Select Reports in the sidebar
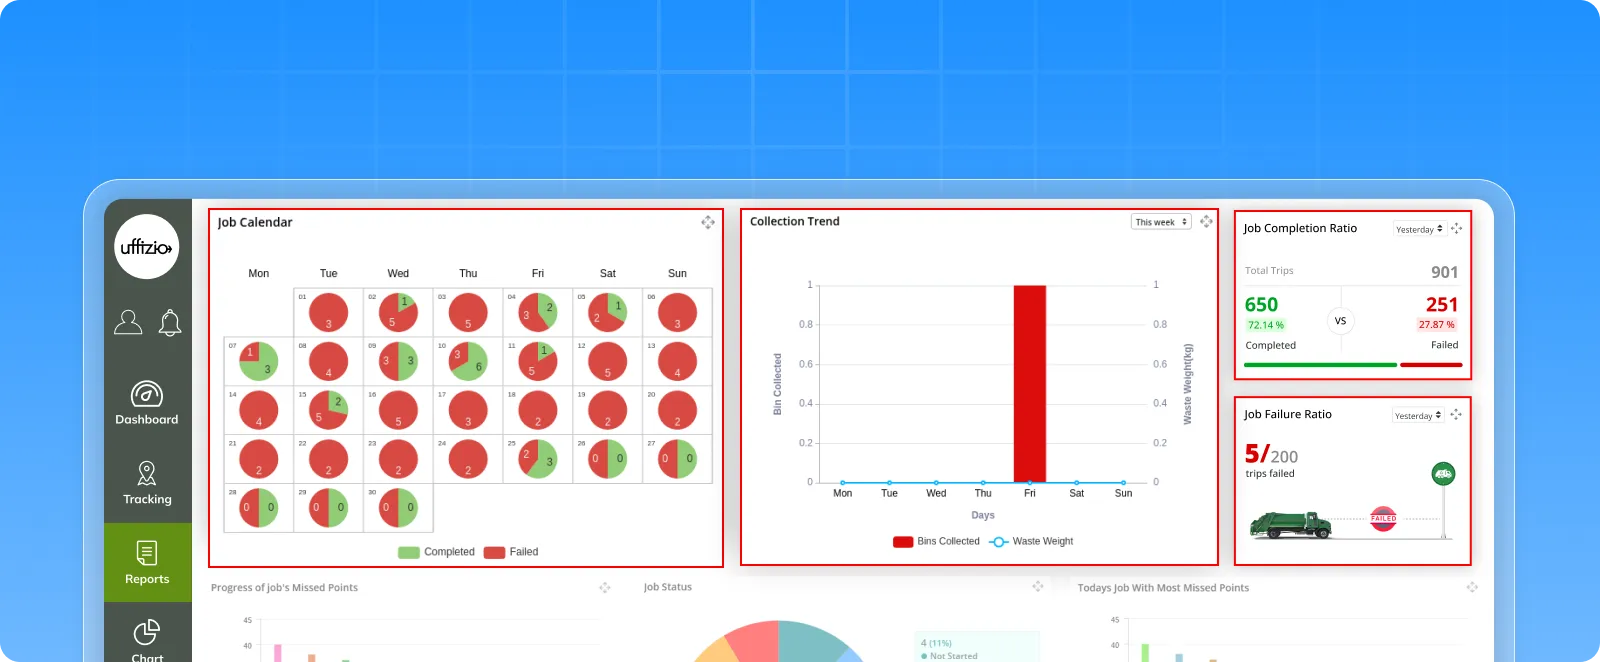Image resolution: width=1600 pixels, height=662 pixels. [147, 562]
